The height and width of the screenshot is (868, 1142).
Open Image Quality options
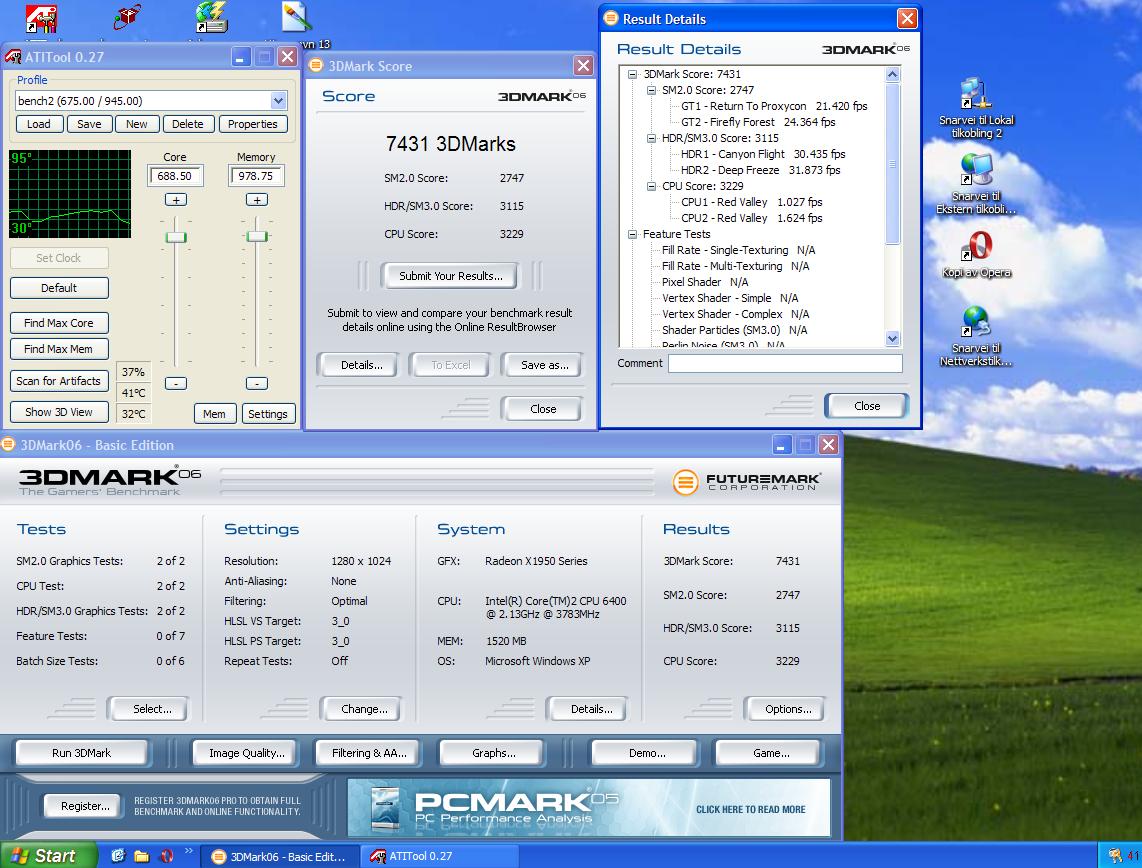[247, 753]
